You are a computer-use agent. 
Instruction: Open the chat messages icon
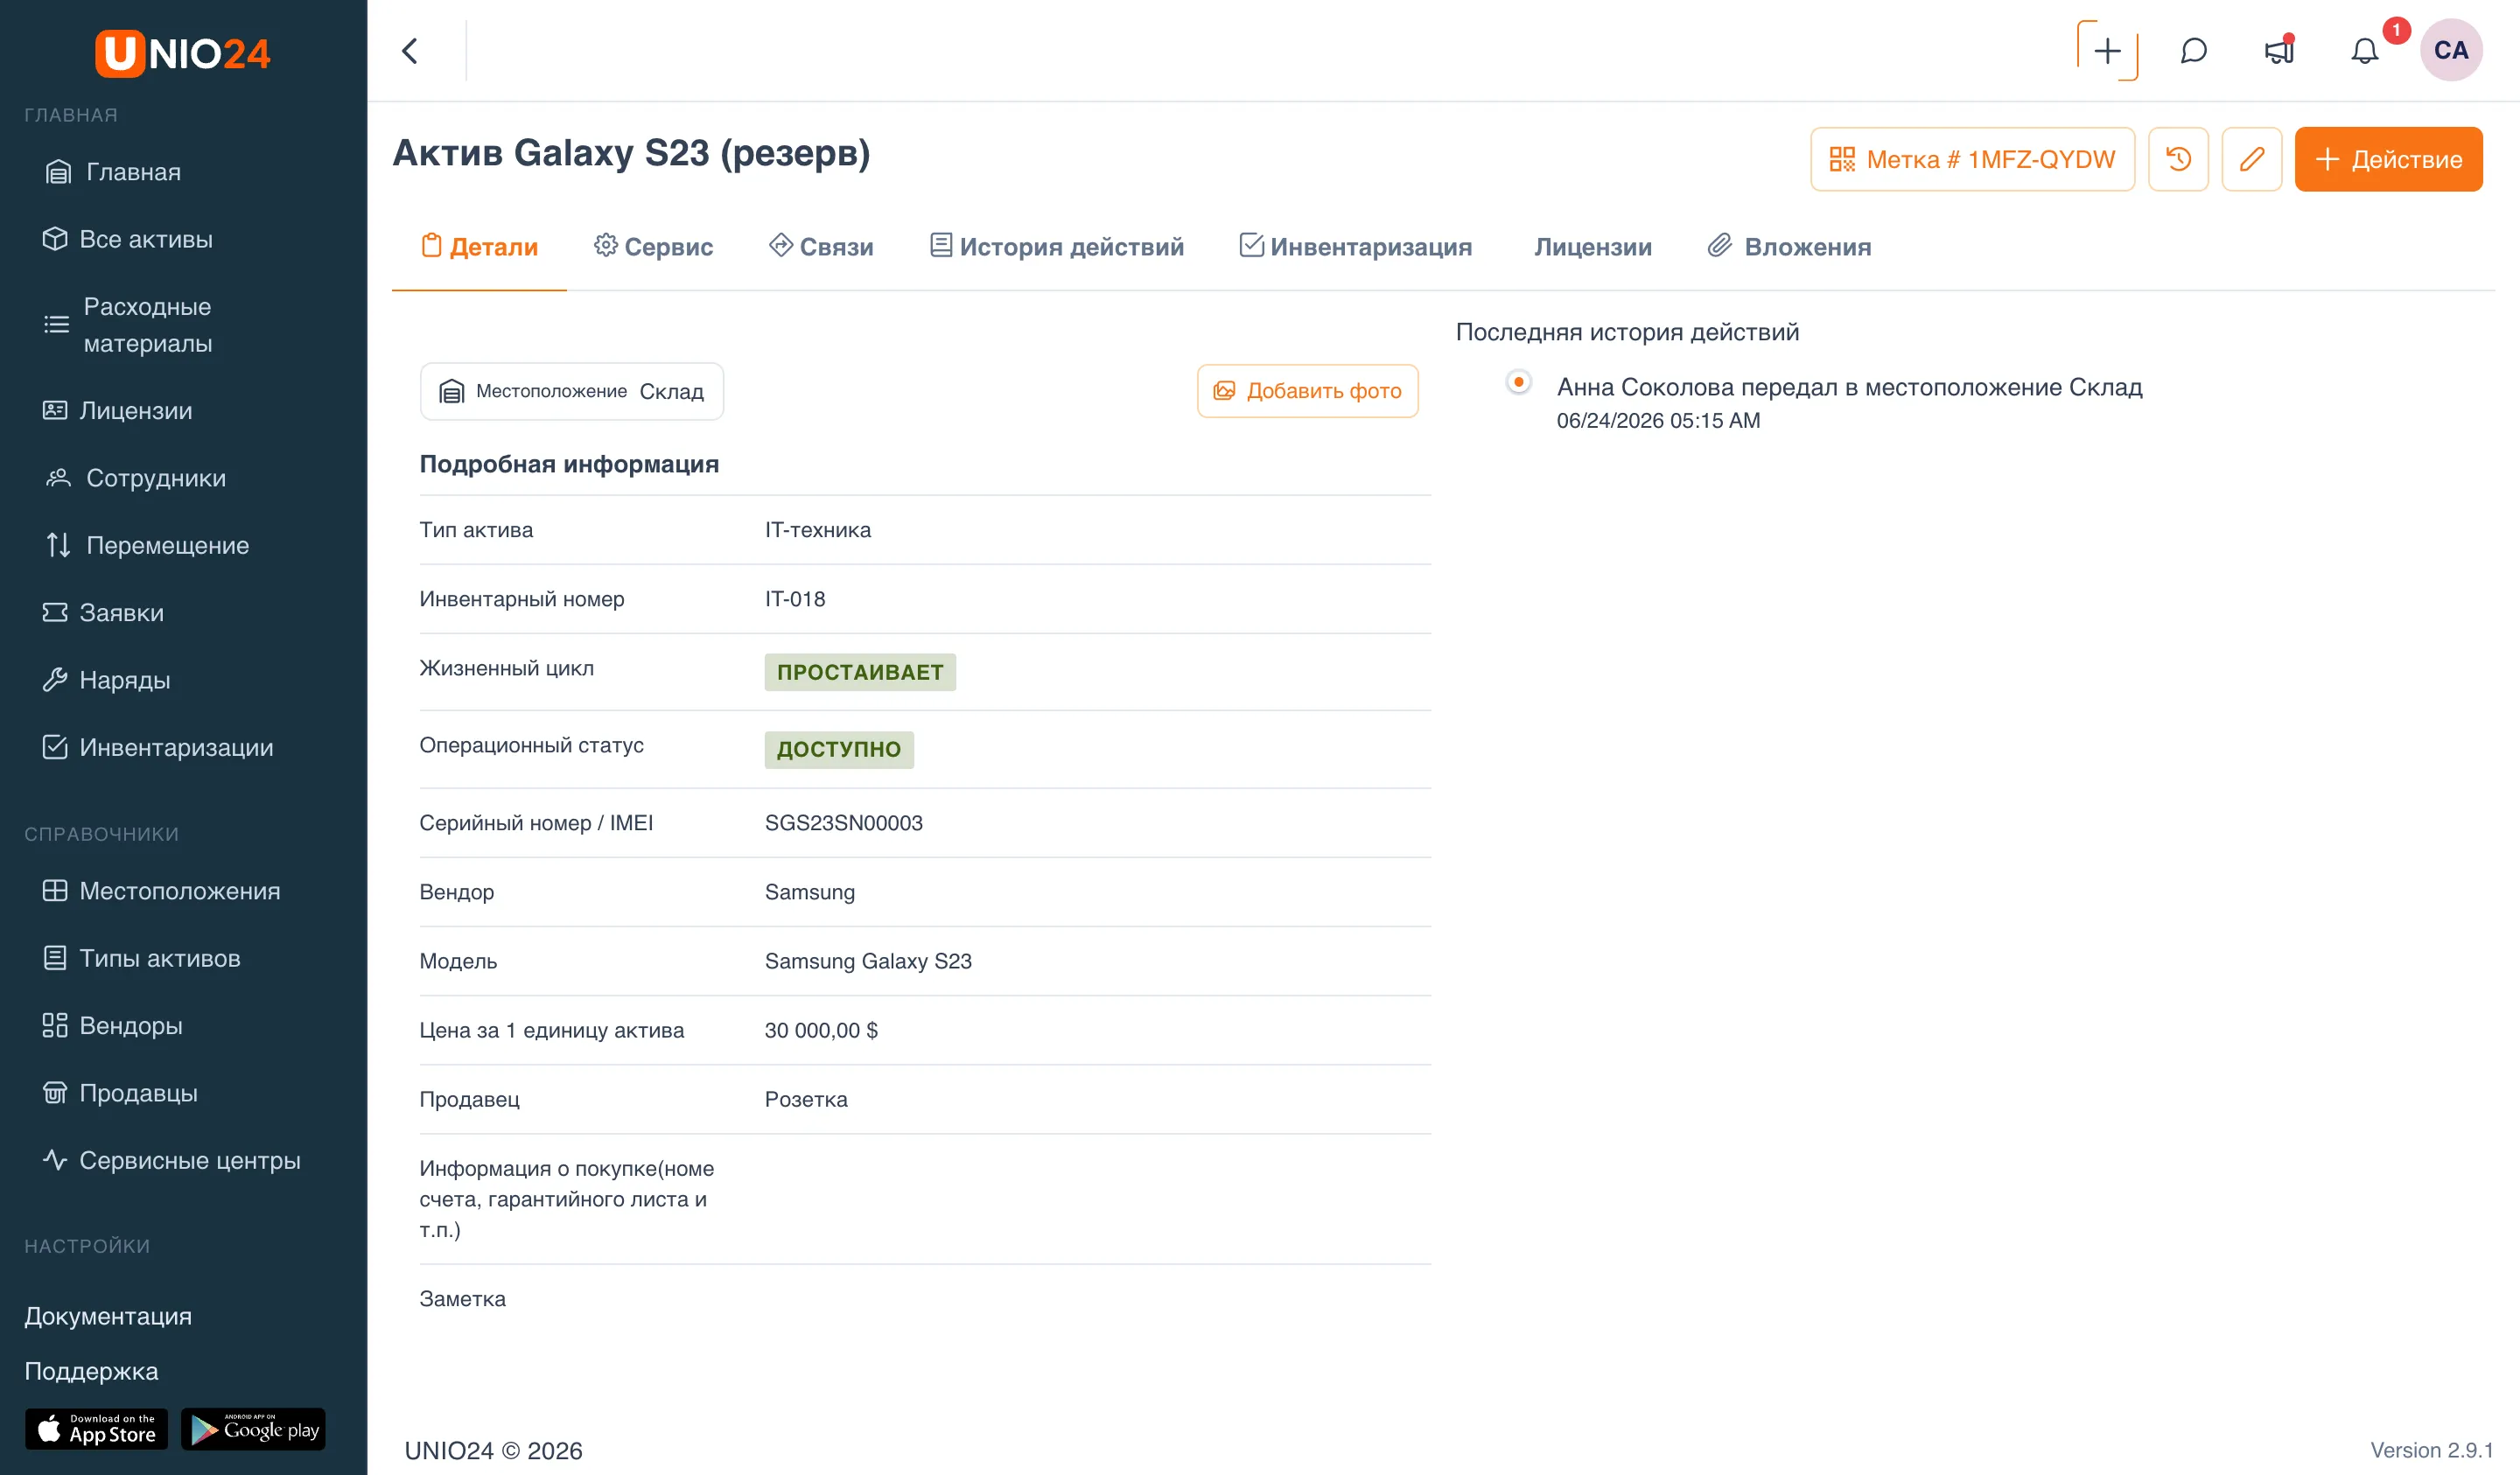[x=2193, y=51]
